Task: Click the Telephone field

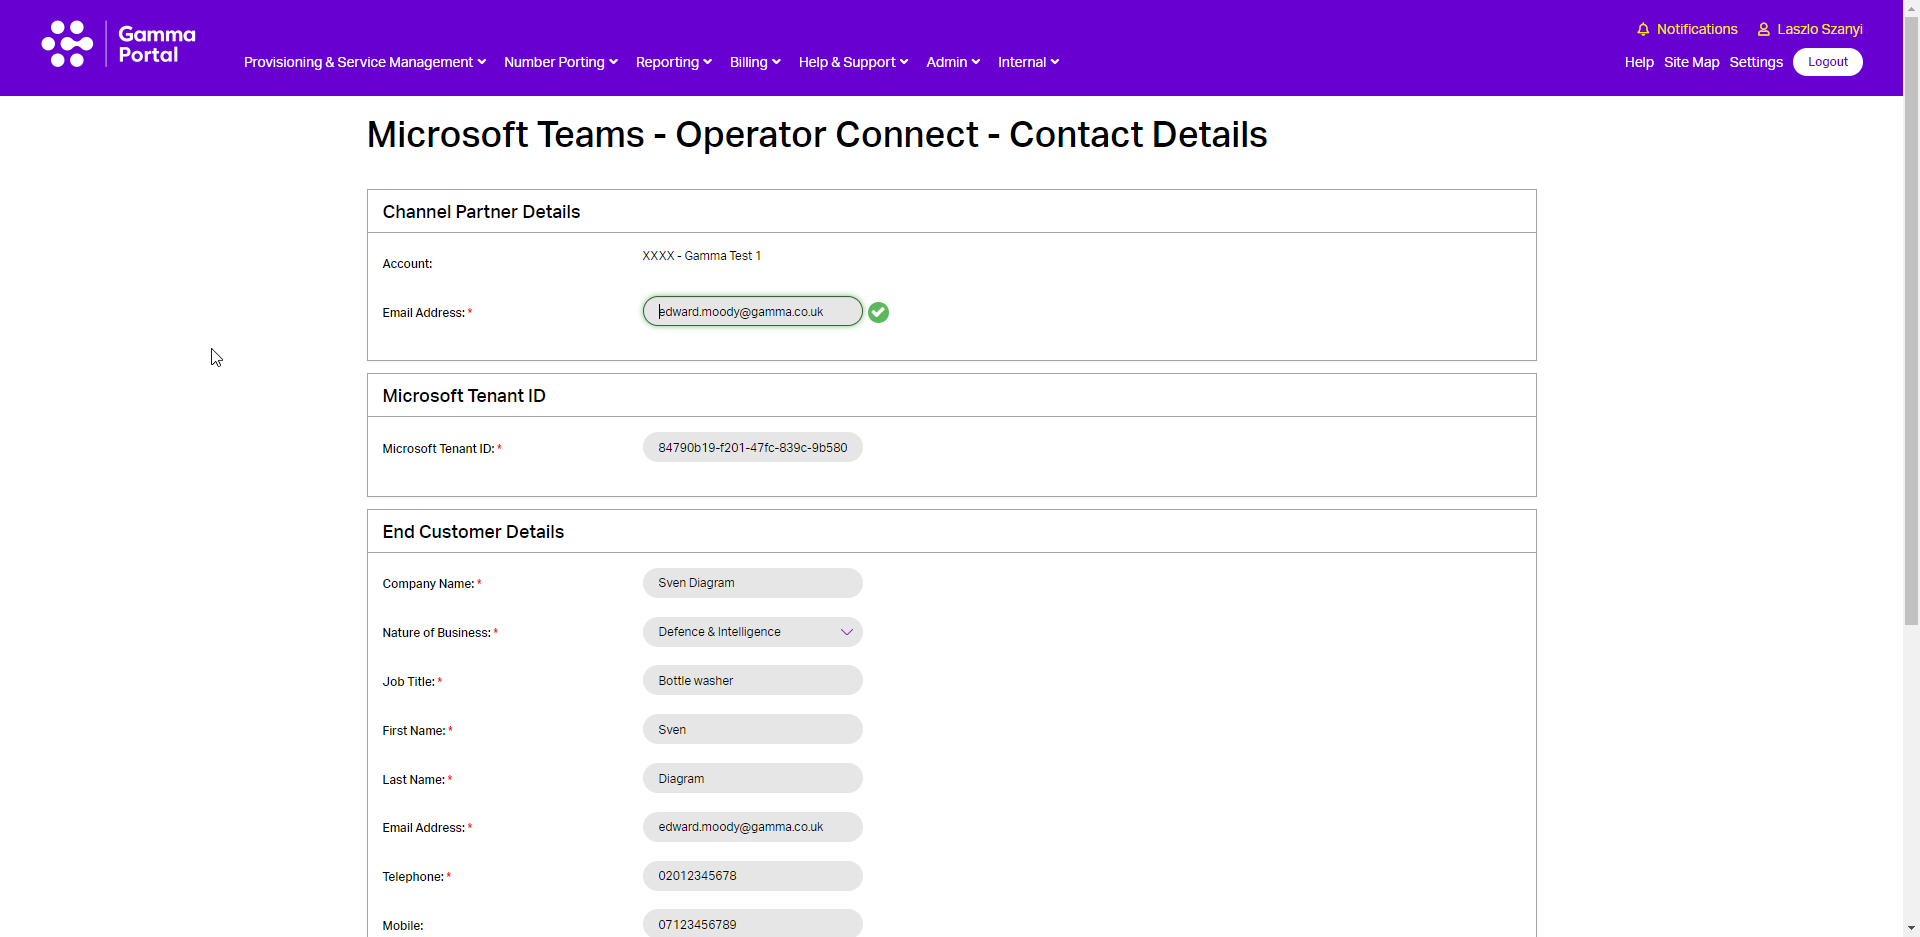Action: pyautogui.click(x=752, y=876)
